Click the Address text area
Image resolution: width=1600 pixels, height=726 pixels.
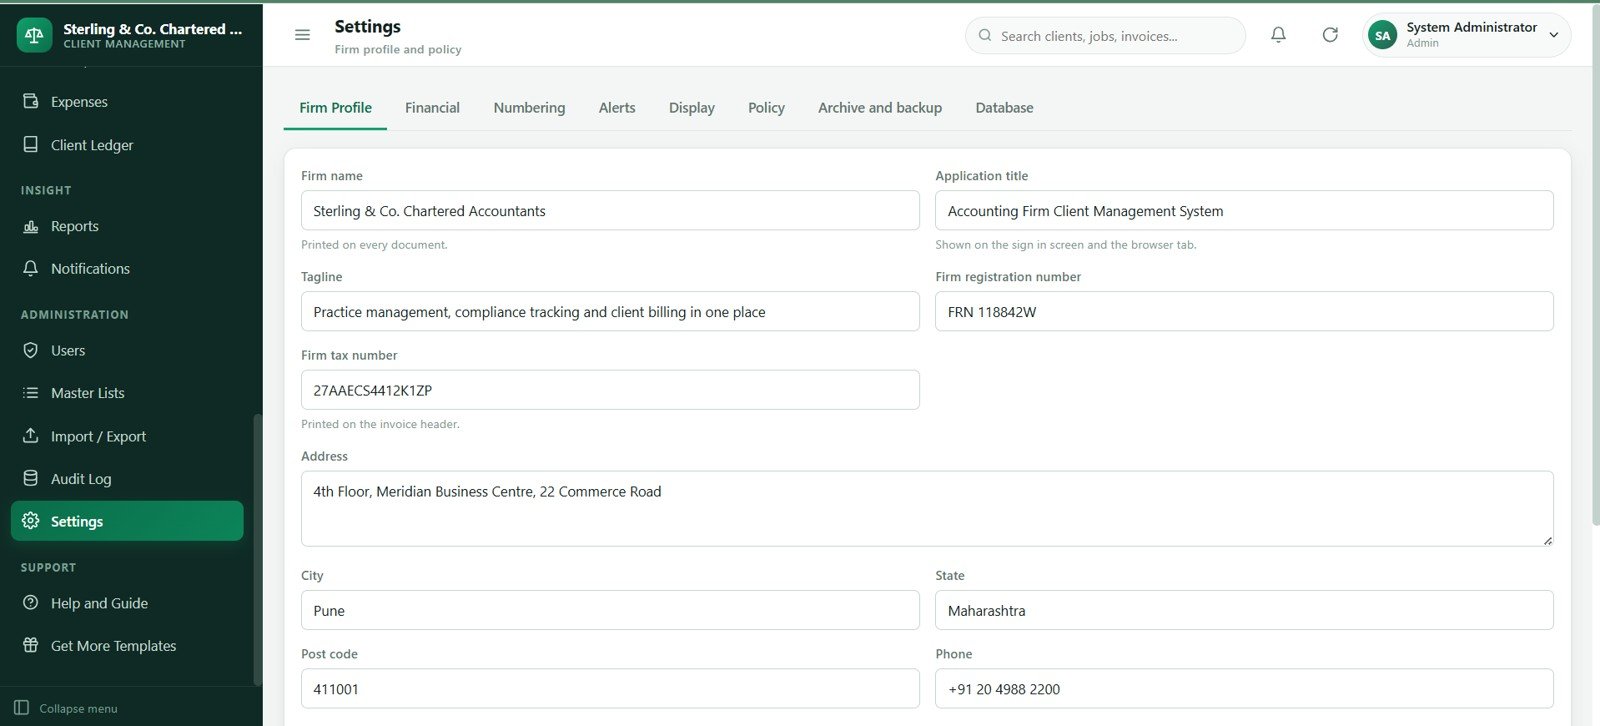(x=927, y=509)
